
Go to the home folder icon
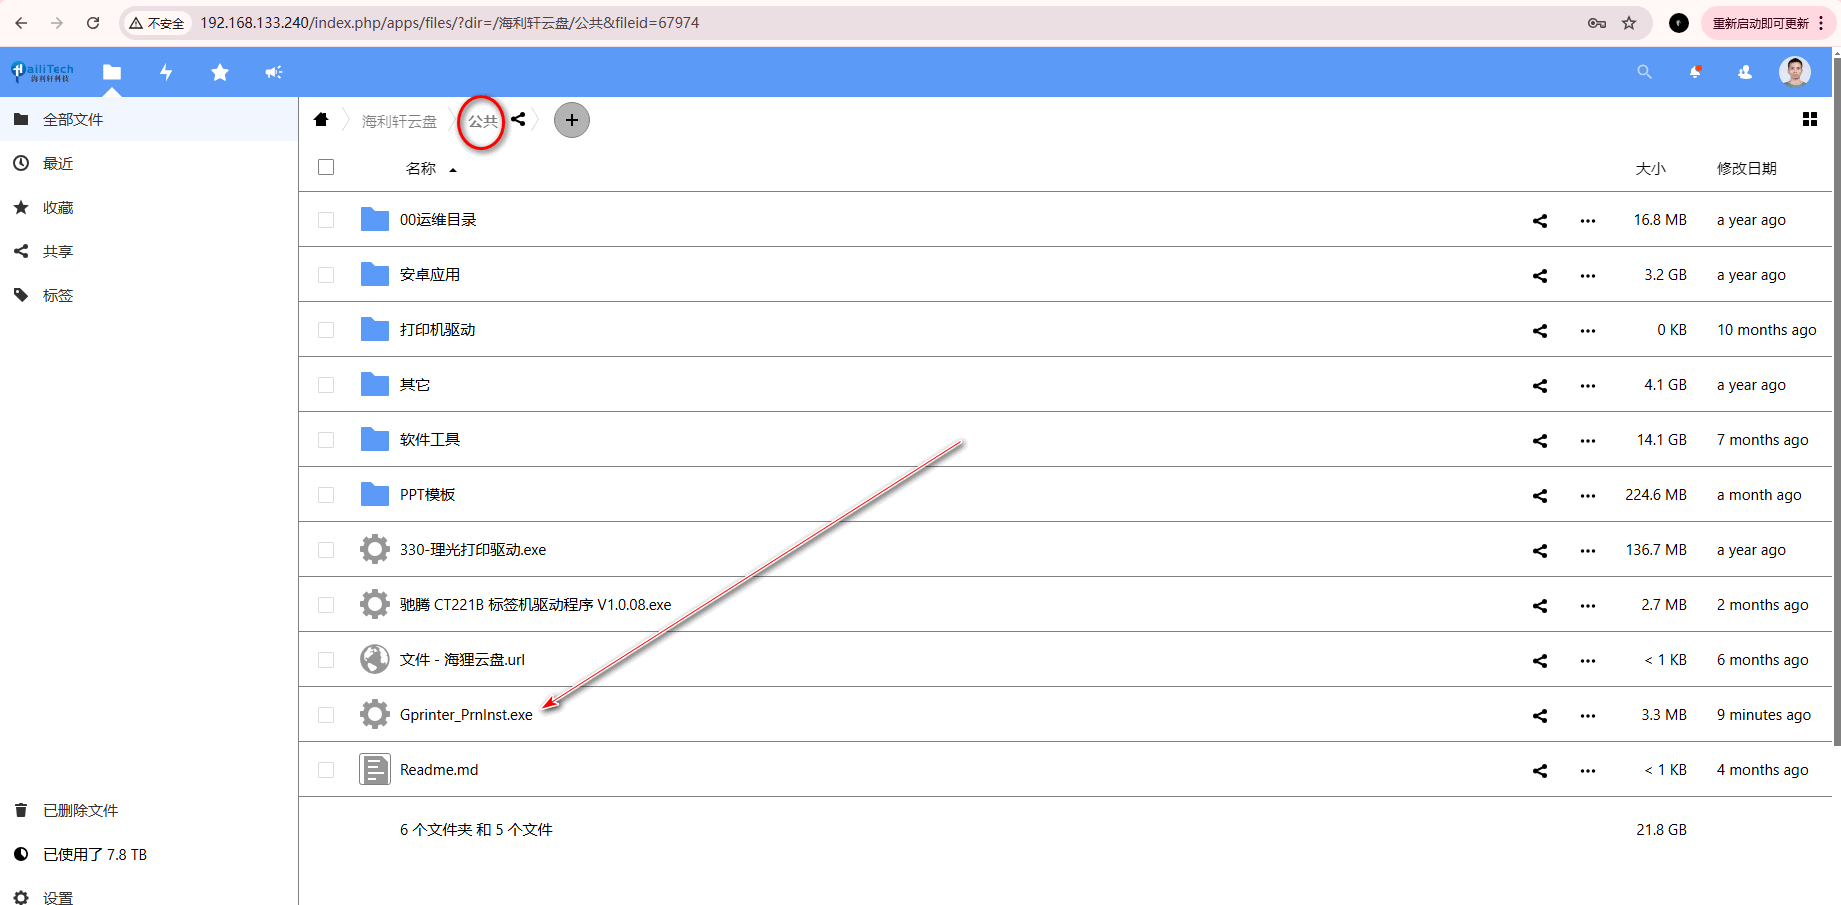click(x=321, y=120)
